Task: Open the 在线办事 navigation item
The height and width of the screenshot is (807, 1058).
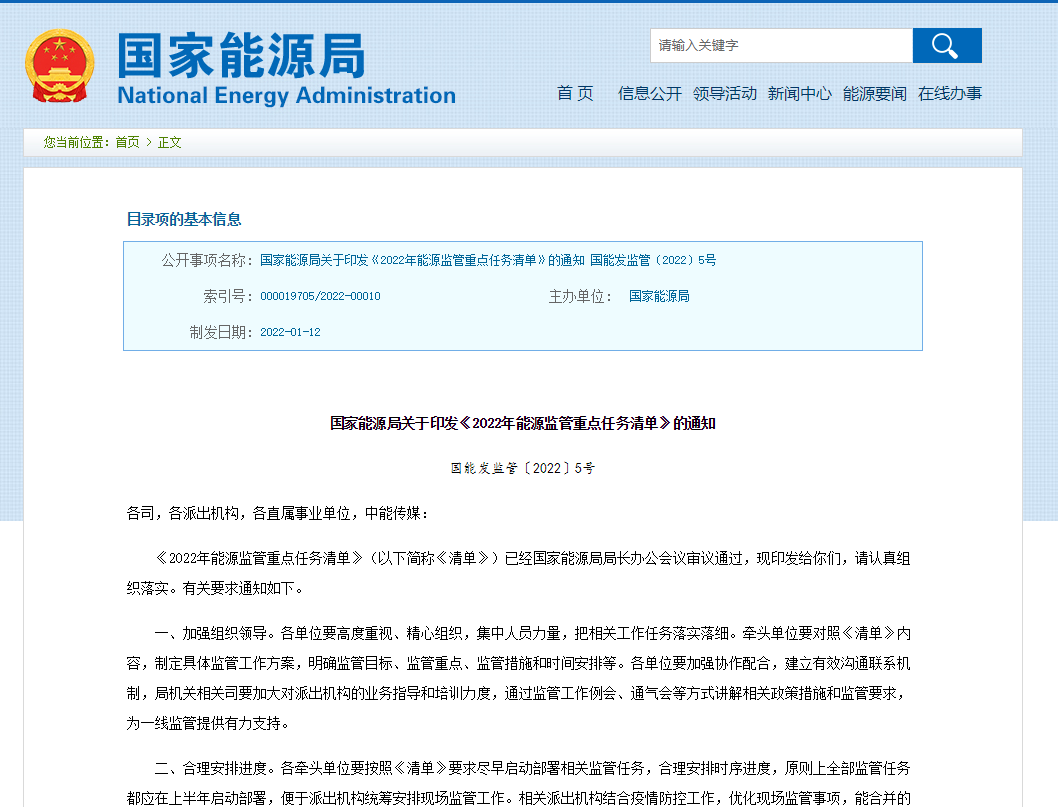Action: pos(949,93)
